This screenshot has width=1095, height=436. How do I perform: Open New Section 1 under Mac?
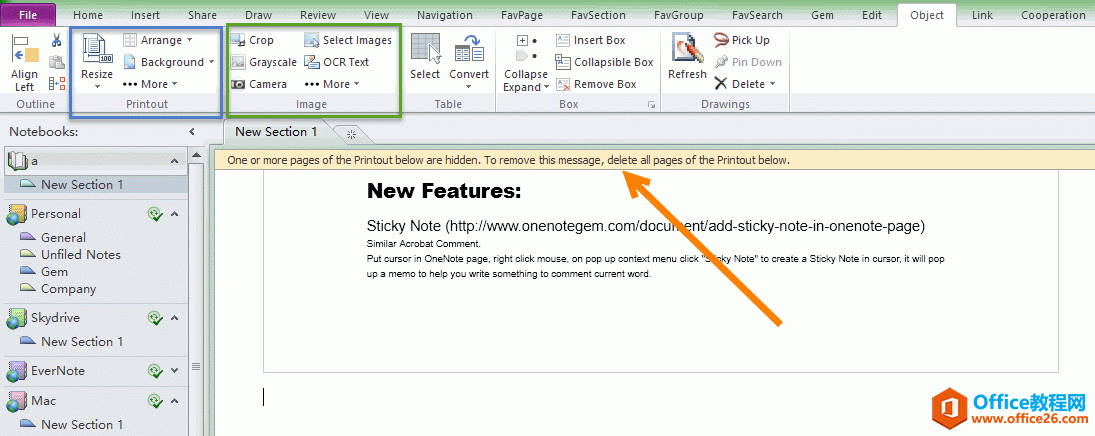pyautogui.click(x=82, y=424)
